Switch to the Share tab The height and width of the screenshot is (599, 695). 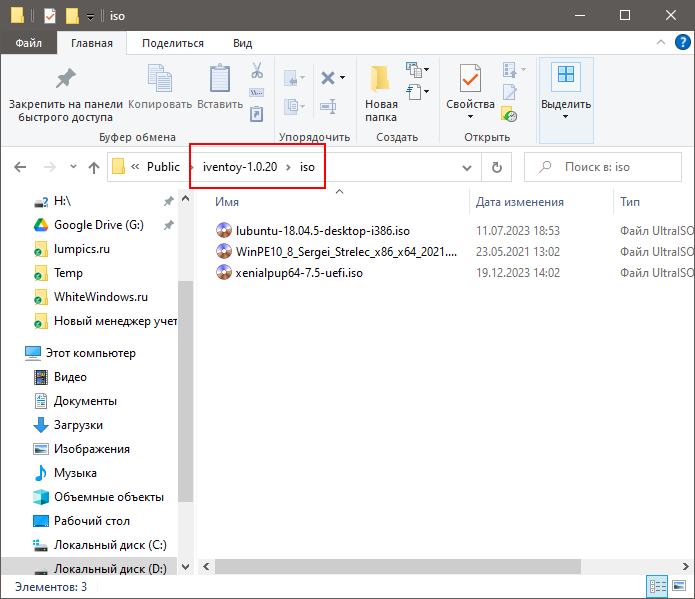click(x=173, y=43)
